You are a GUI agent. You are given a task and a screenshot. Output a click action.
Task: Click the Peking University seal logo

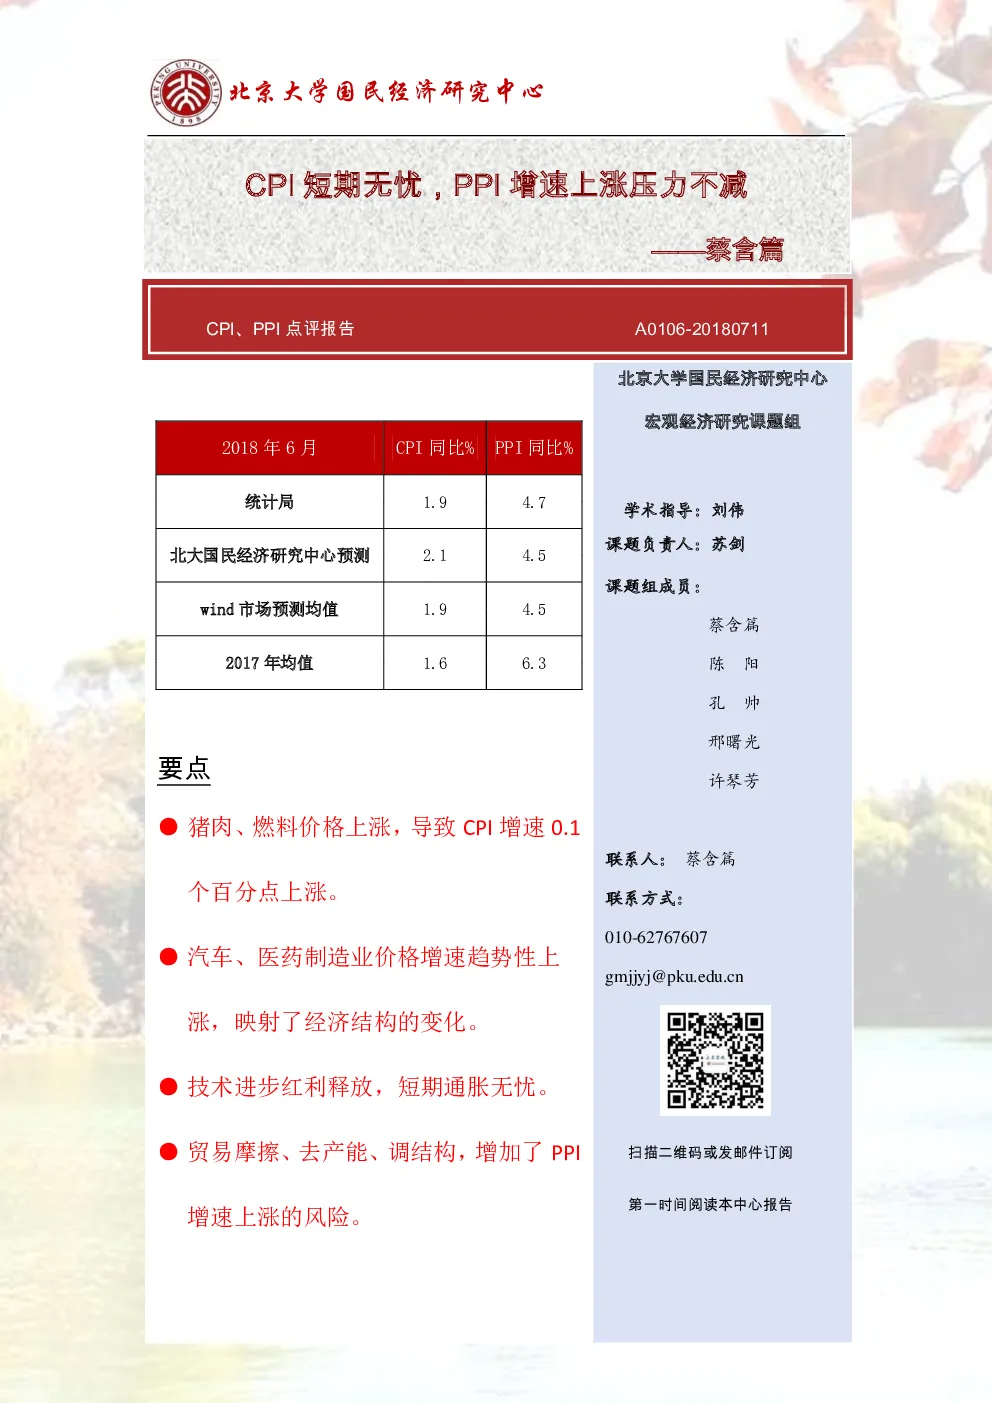186,91
